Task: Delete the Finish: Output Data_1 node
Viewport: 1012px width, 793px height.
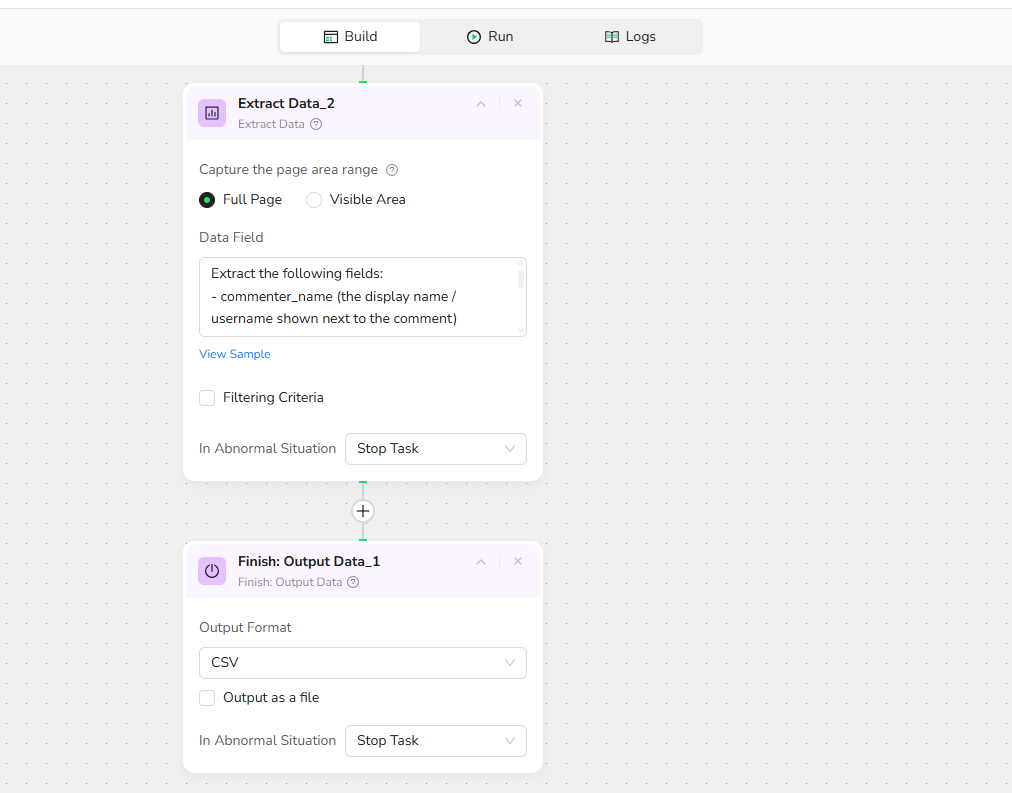Action: (518, 561)
